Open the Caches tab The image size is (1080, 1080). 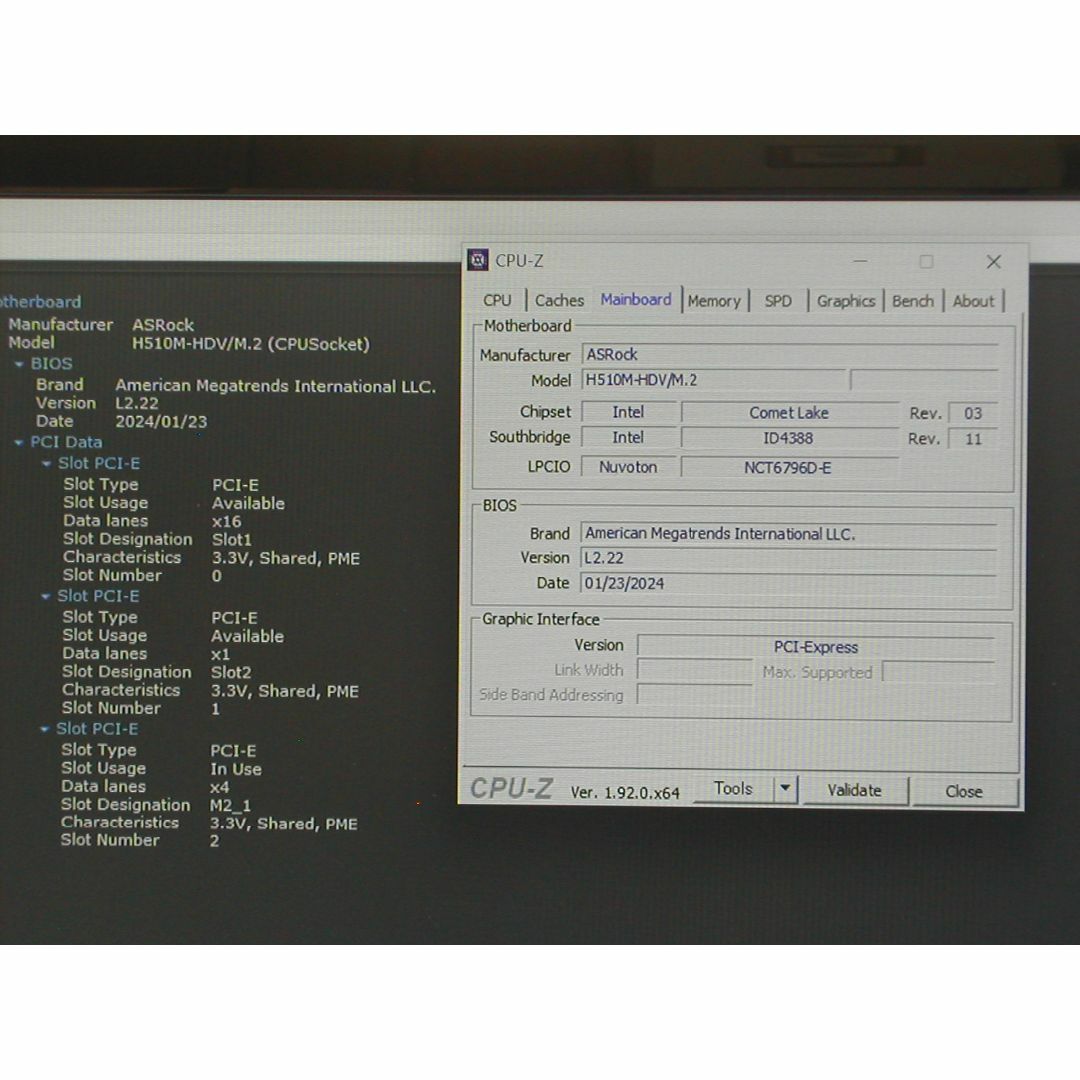pyautogui.click(x=559, y=300)
